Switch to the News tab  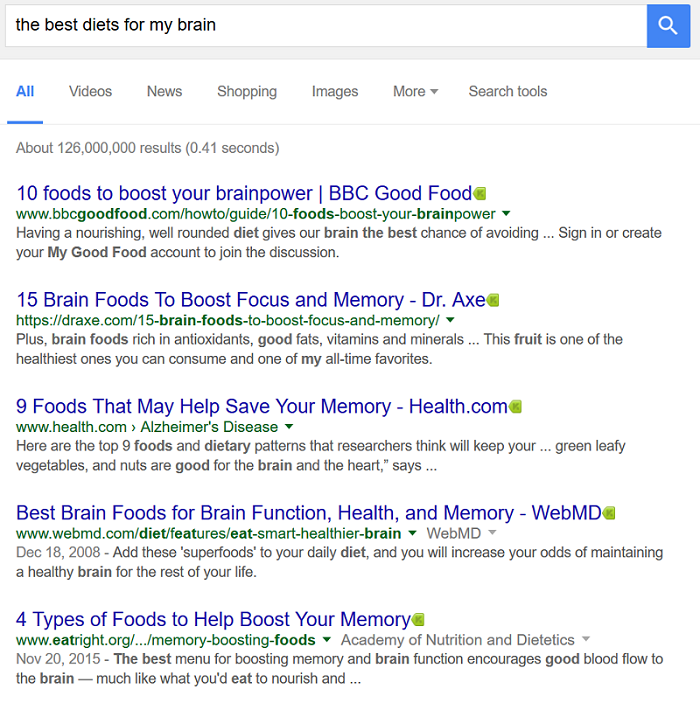coord(164,91)
